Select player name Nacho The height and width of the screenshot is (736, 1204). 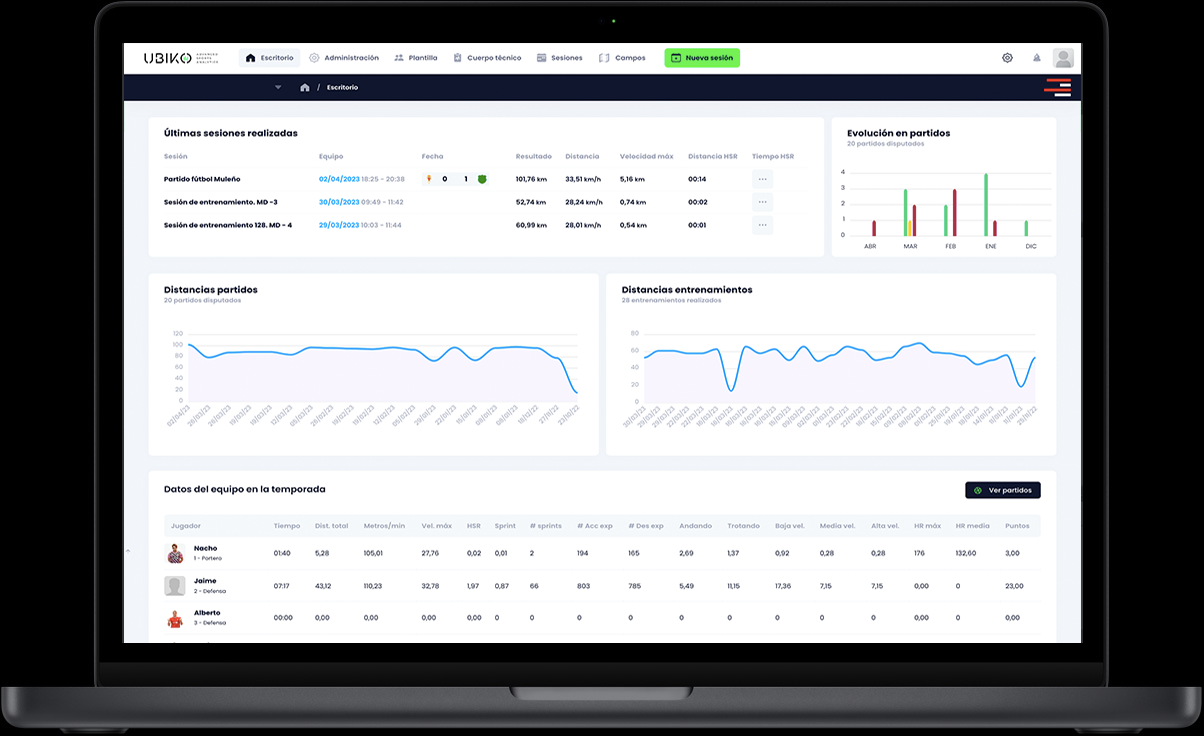point(205,548)
